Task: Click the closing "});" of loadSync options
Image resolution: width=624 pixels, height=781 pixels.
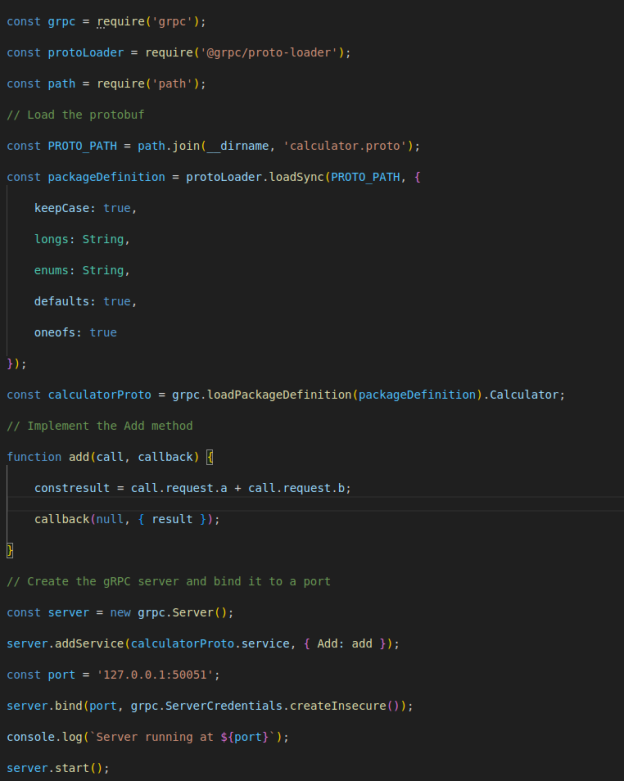Action: 16,364
